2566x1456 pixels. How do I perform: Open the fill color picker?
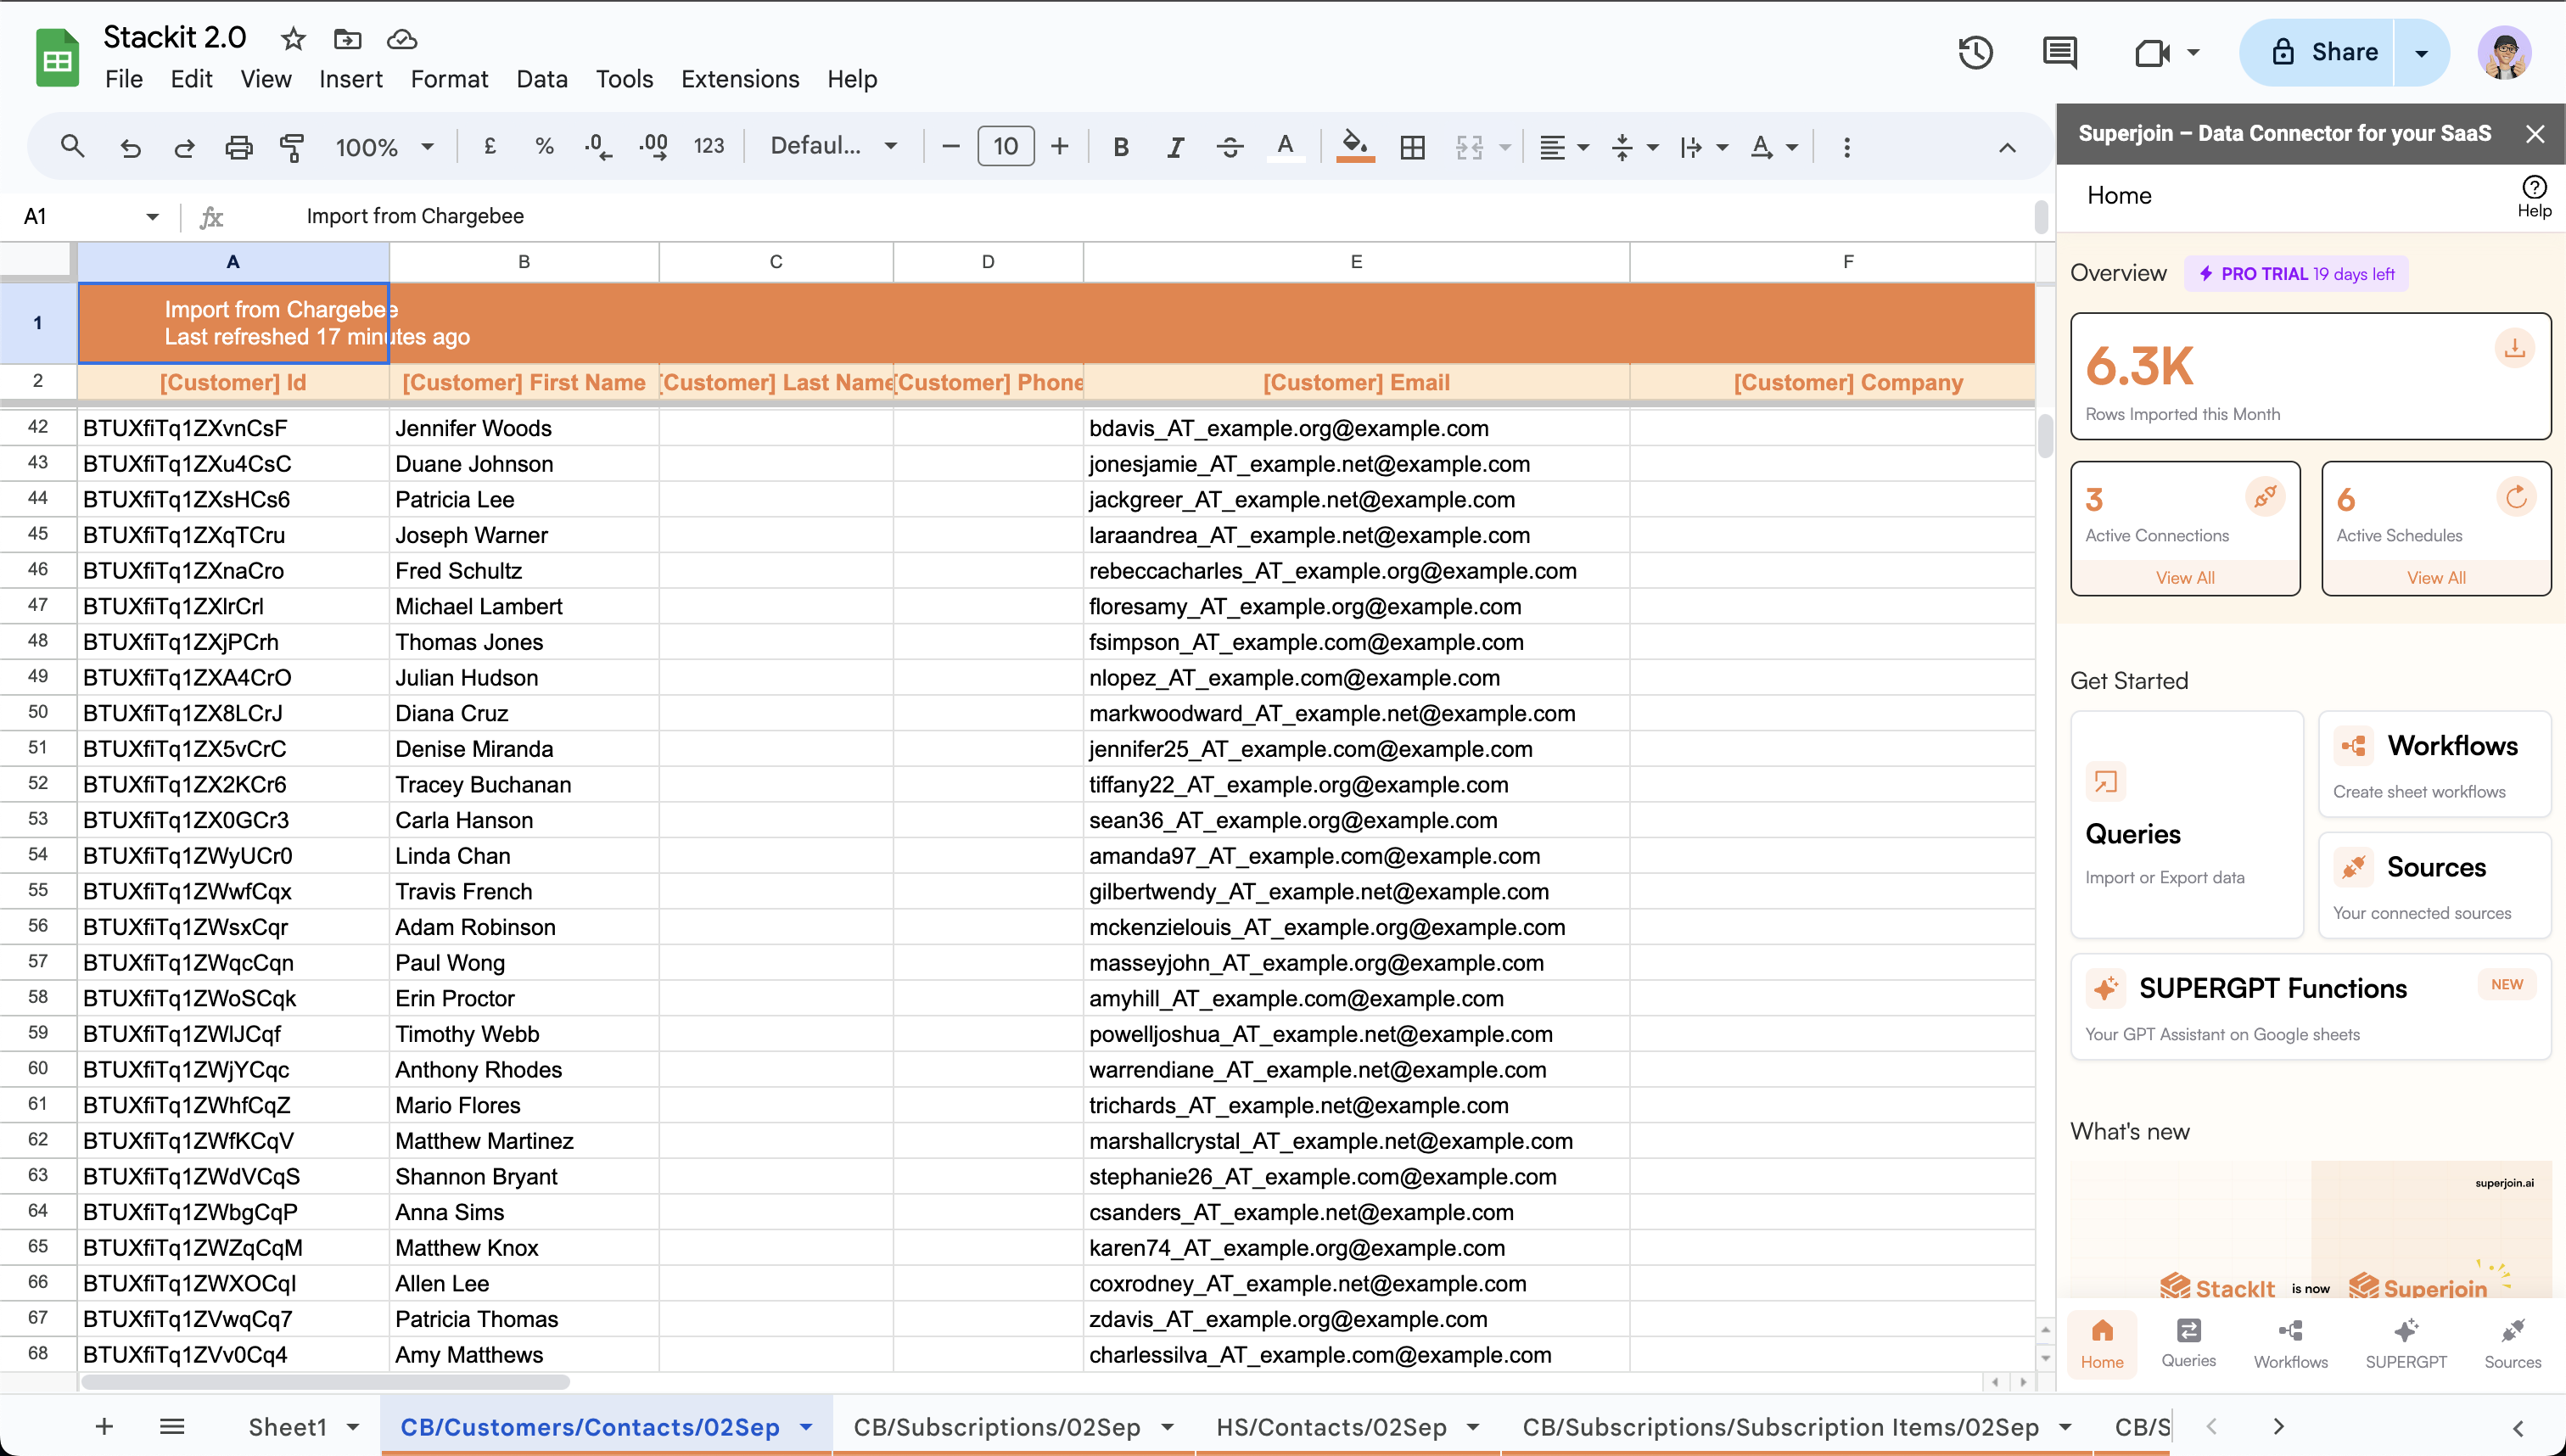point(1355,147)
